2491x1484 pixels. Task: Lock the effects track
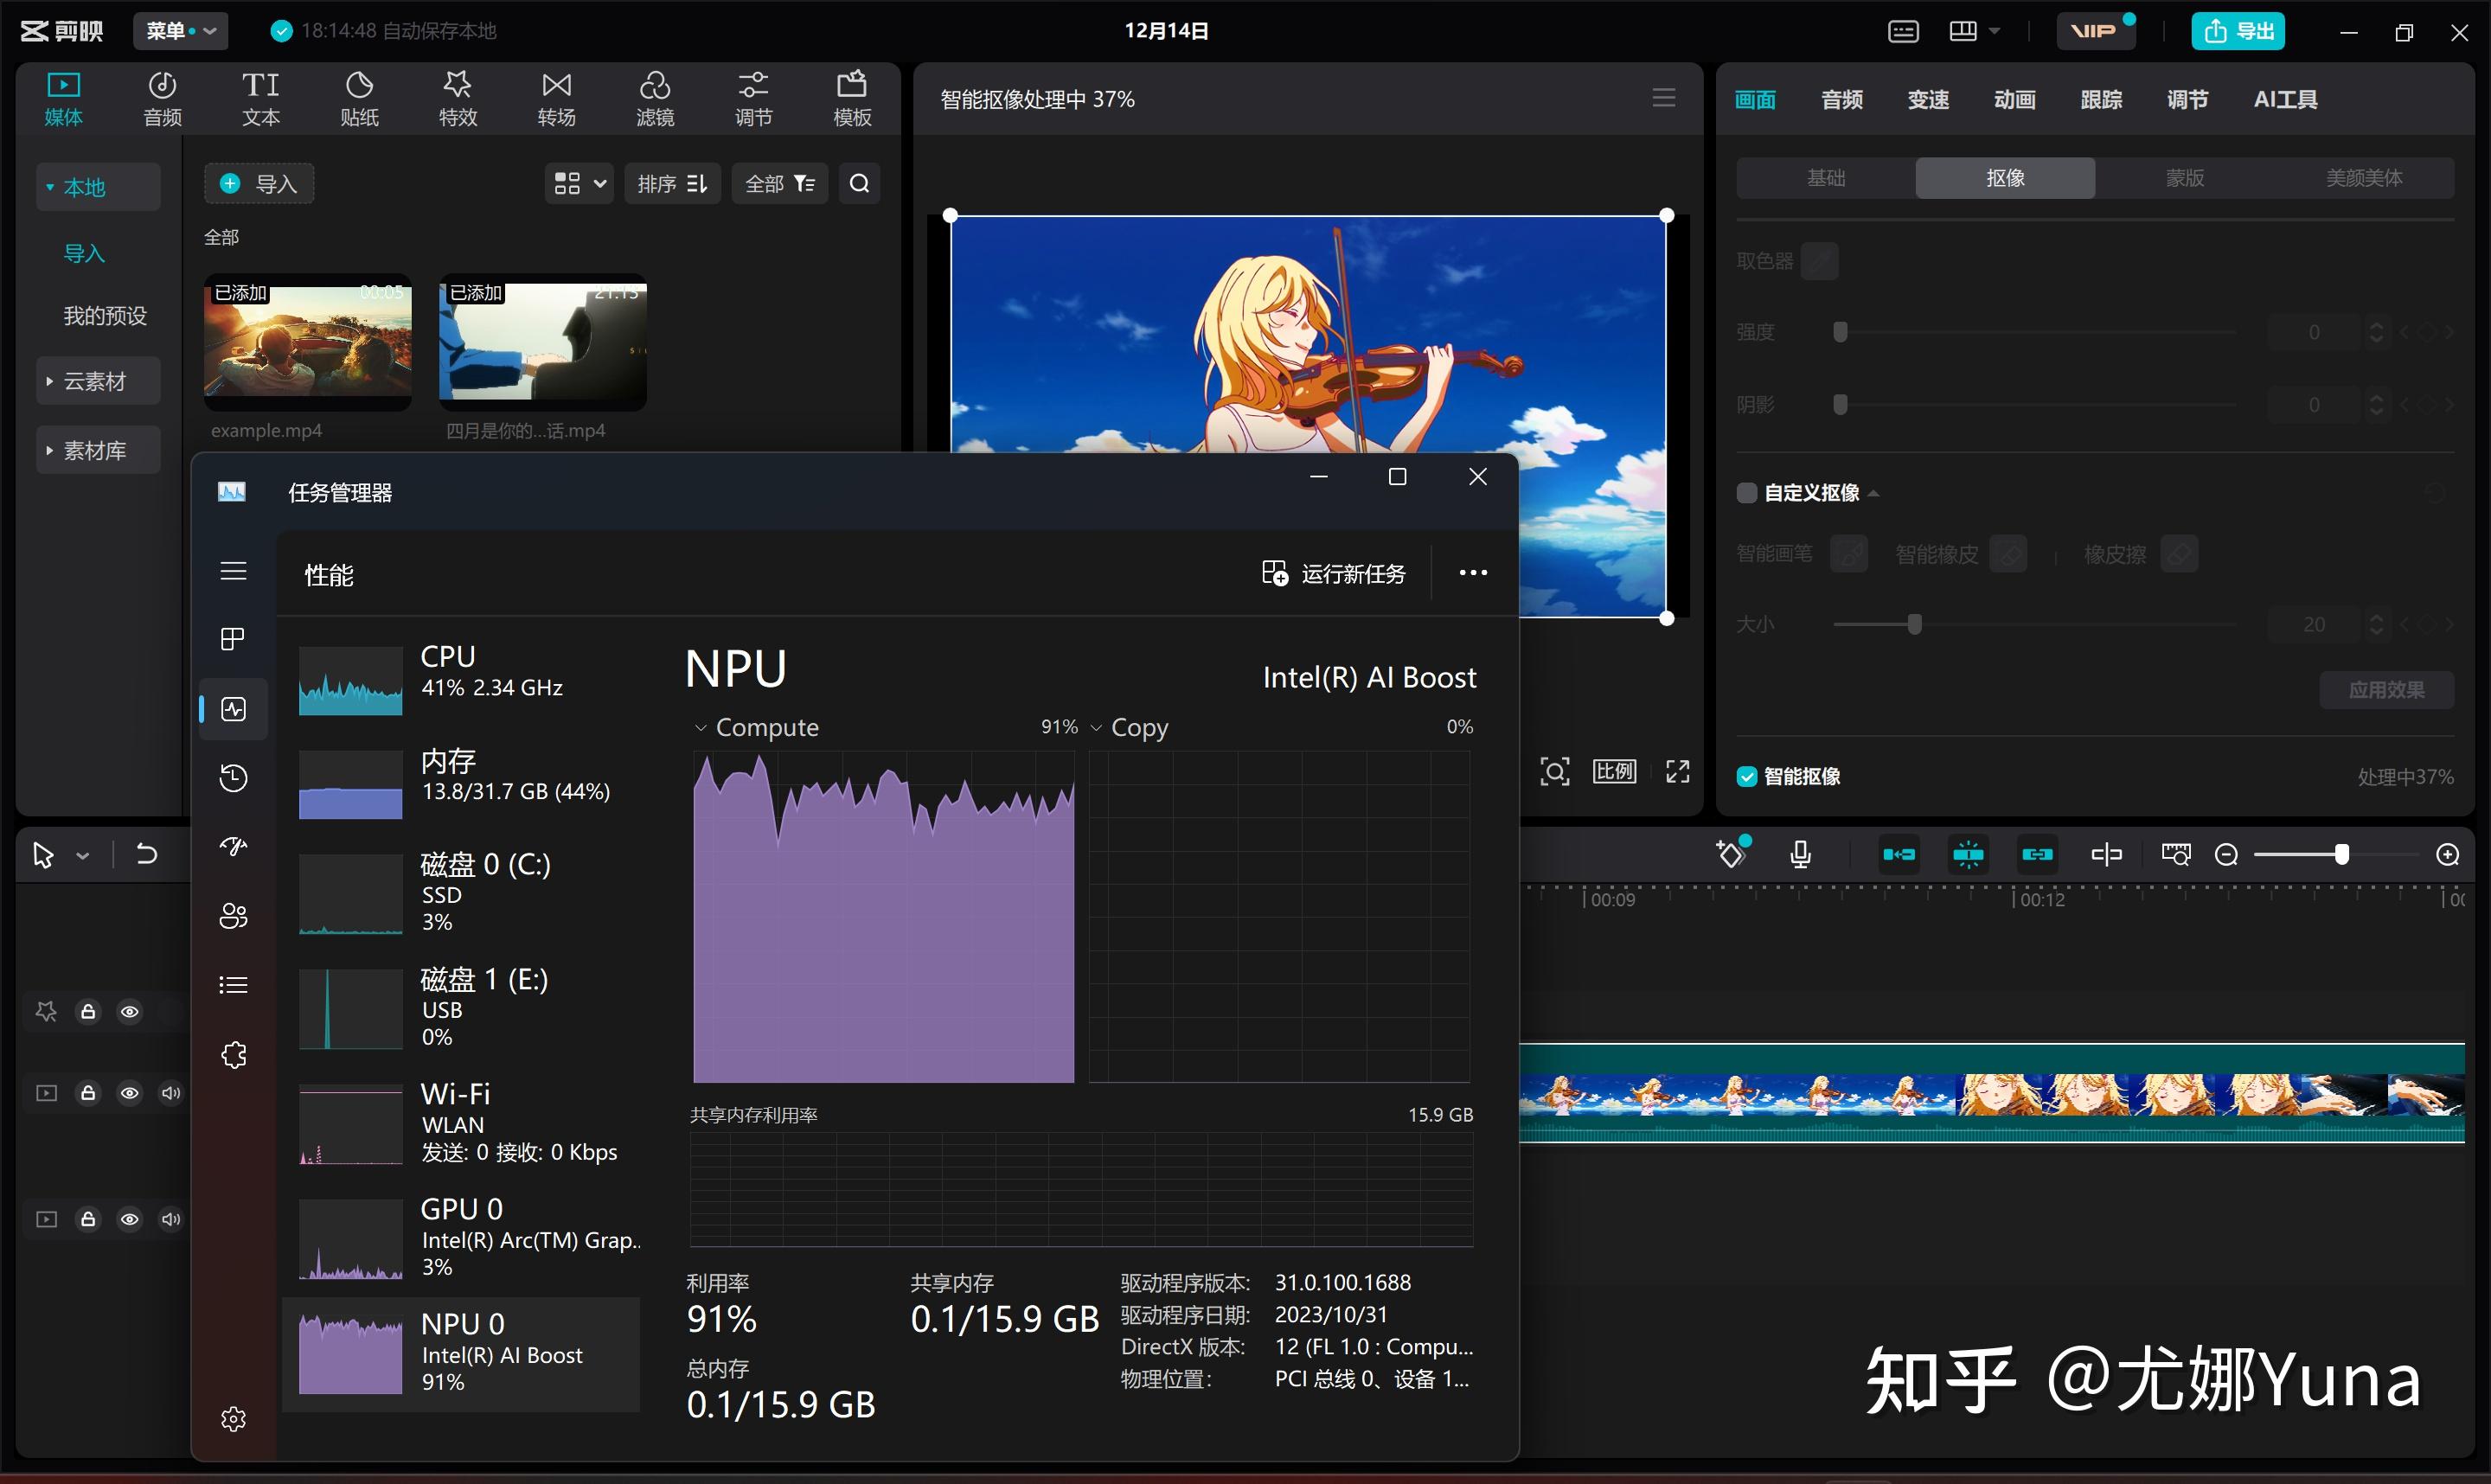88,1012
